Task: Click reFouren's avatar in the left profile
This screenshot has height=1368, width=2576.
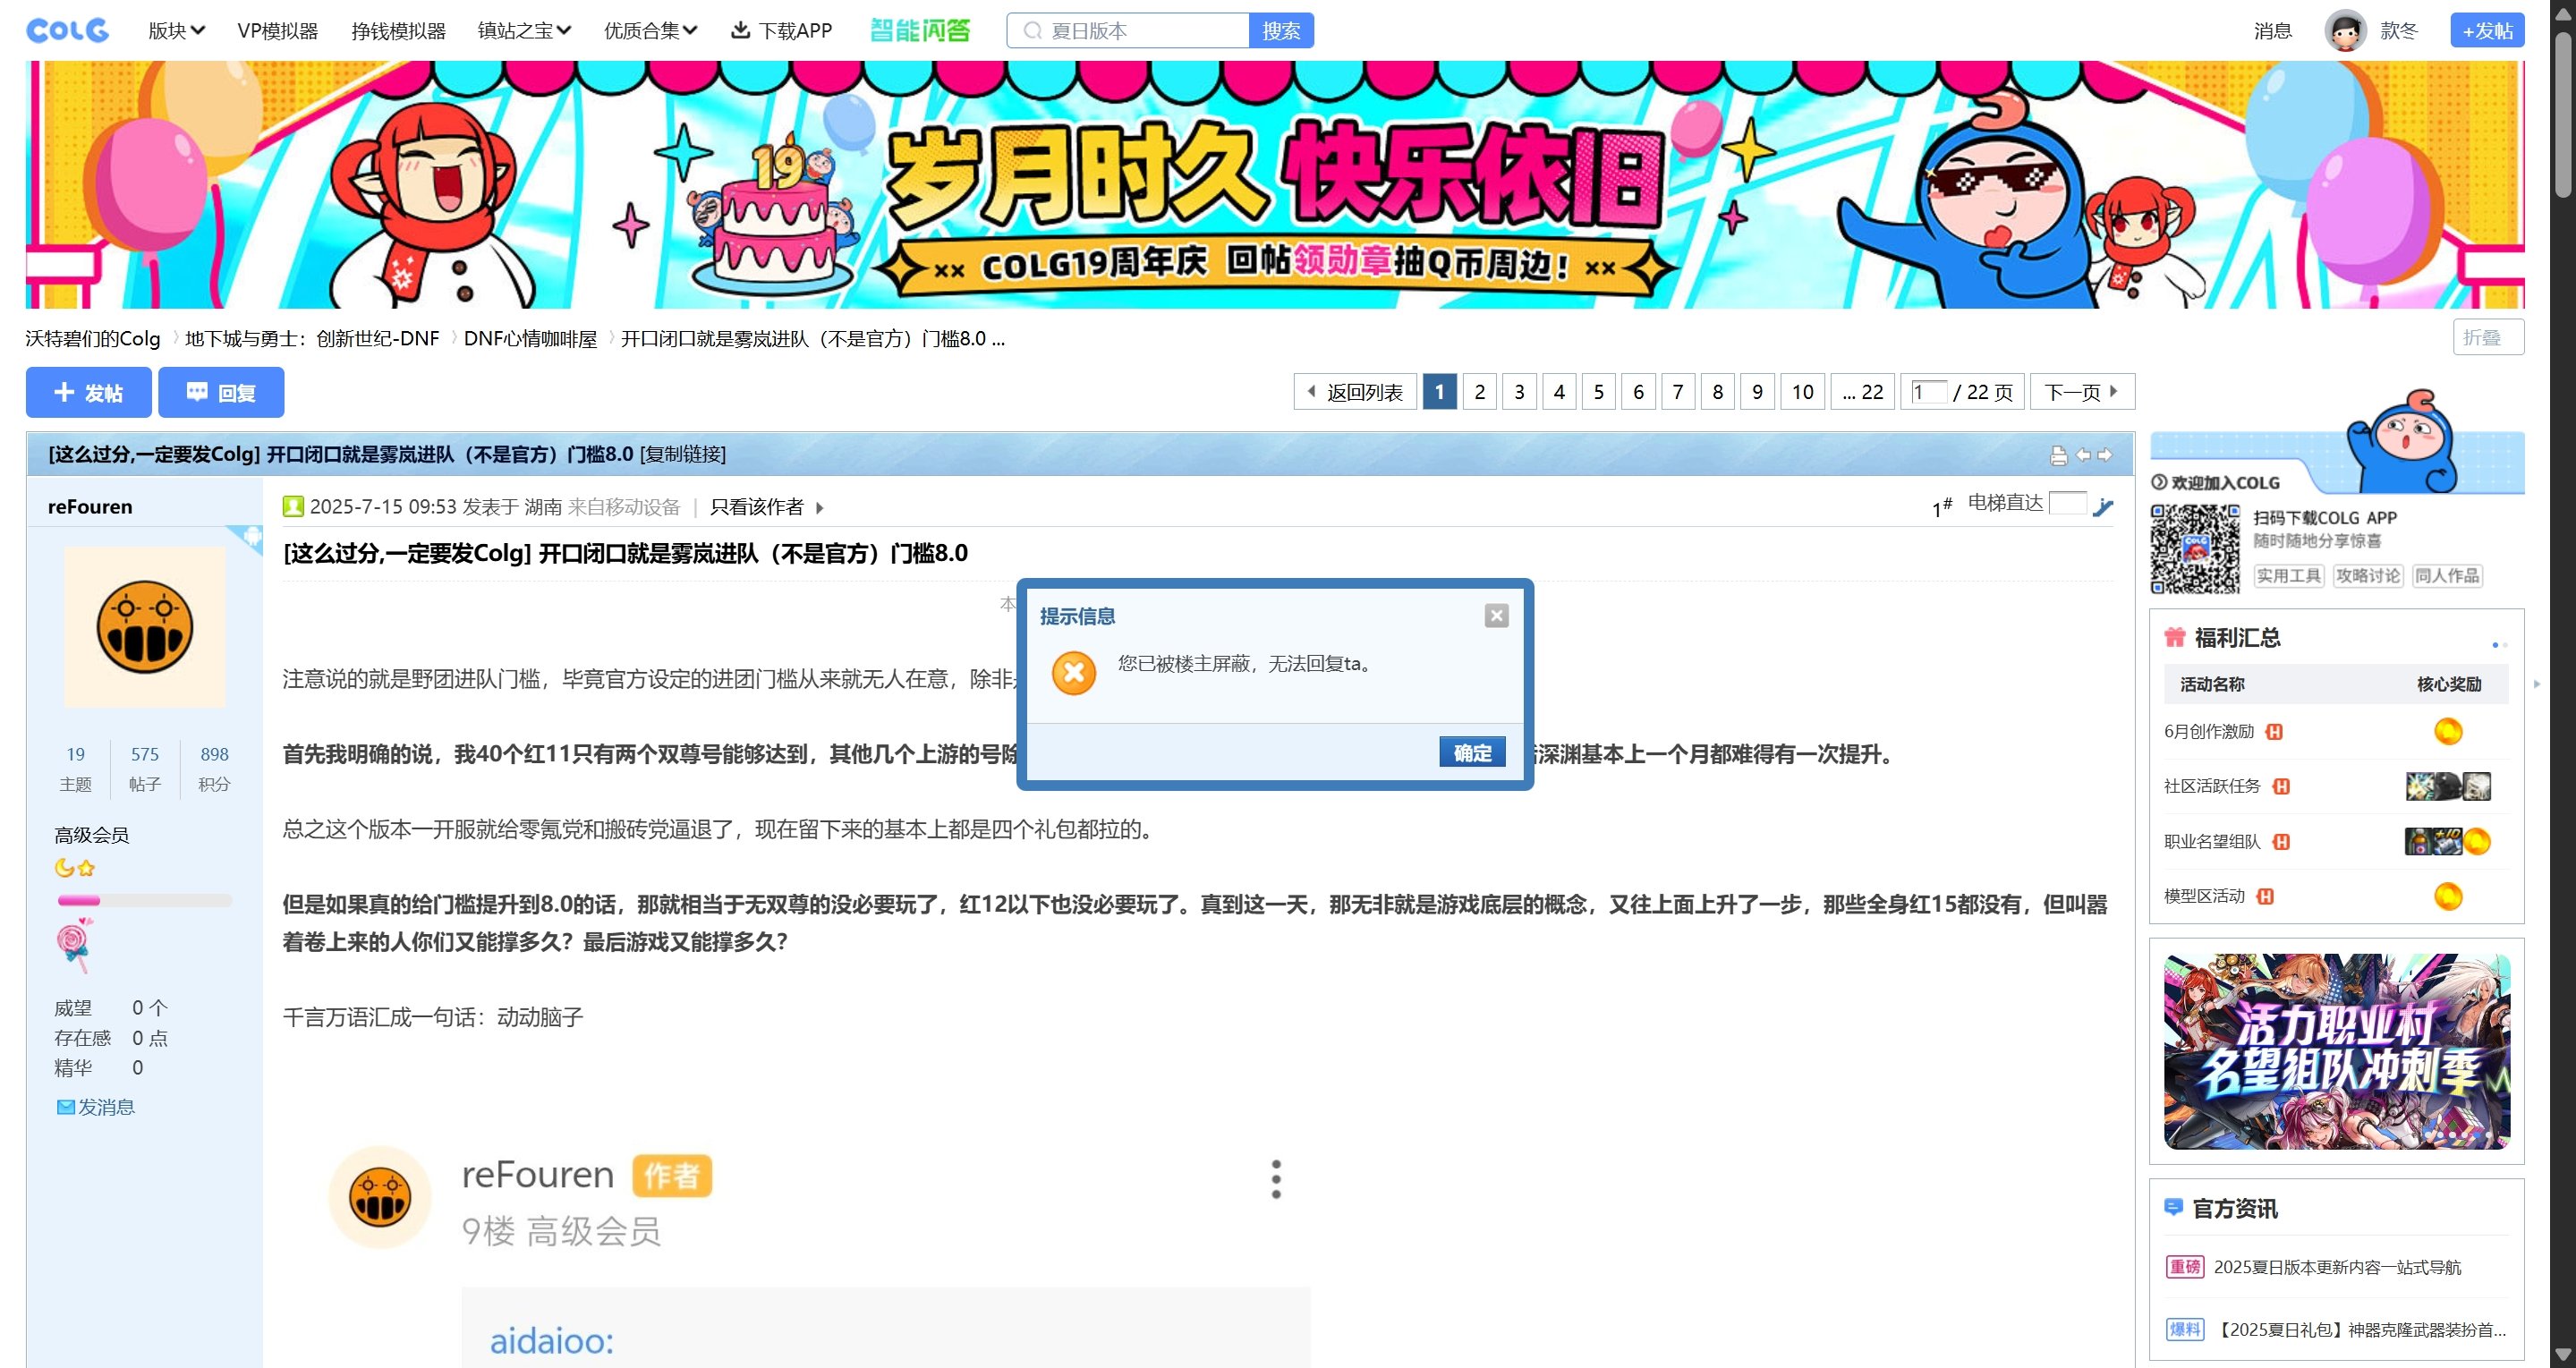Action: (145, 626)
